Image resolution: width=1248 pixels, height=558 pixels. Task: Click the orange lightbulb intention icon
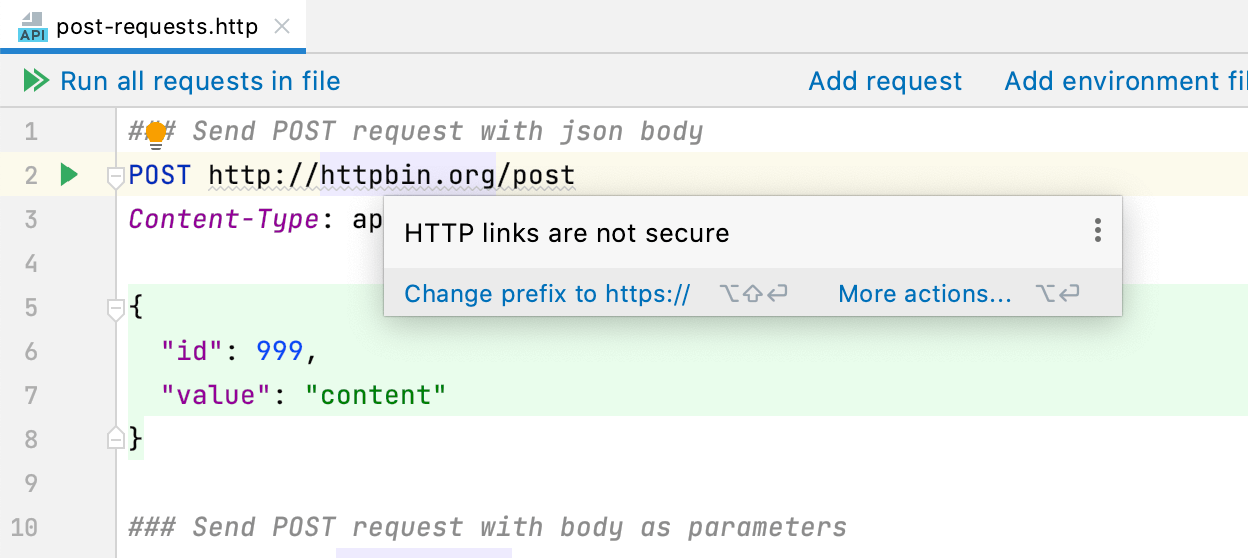(156, 132)
